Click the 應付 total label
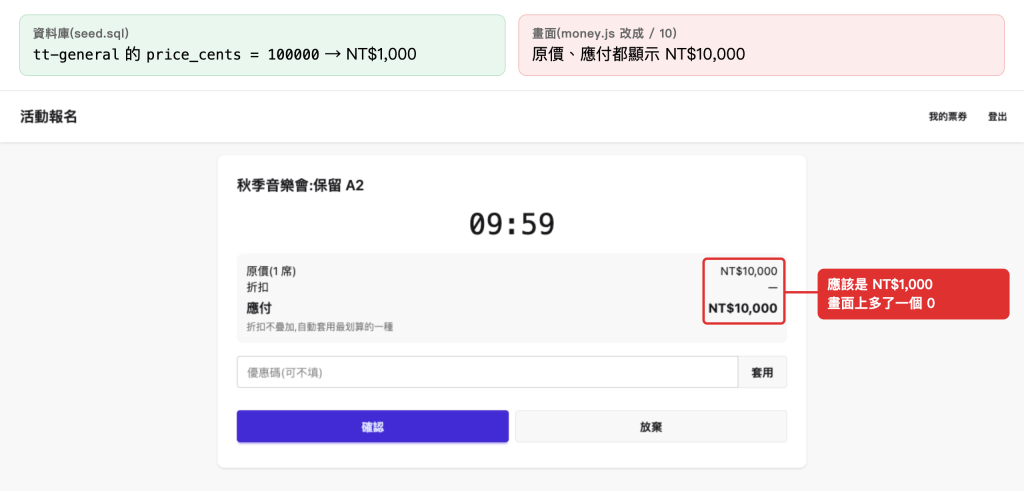The image size is (1024, 491). click(x=259, y=308)
